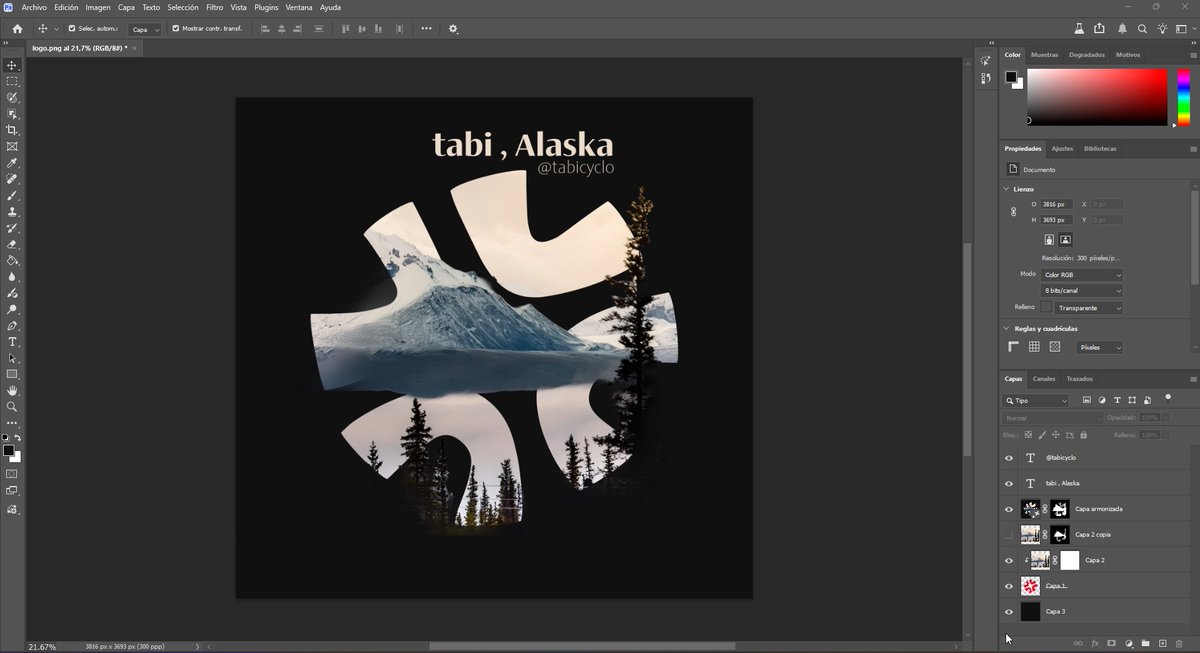The image size is (1200, 653).
Task: Select the Frame tool
Action: (x=12, y=146)
